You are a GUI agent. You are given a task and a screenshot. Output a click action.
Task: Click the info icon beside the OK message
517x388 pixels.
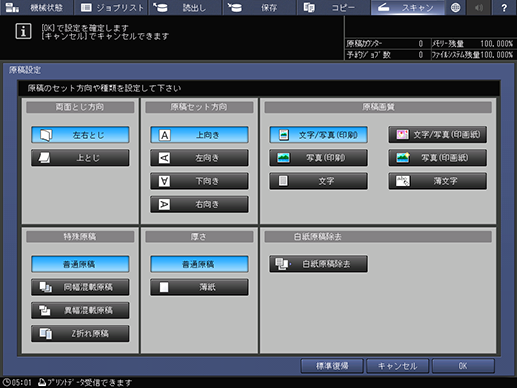23,31
